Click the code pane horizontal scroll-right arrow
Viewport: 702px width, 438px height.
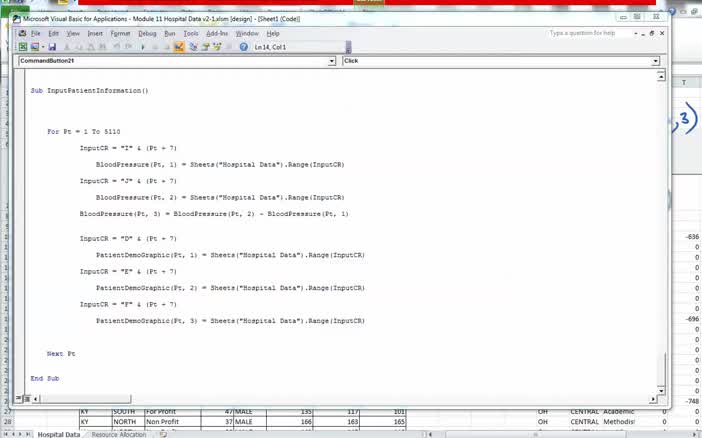pyautogui.click(x=653, y=398)
